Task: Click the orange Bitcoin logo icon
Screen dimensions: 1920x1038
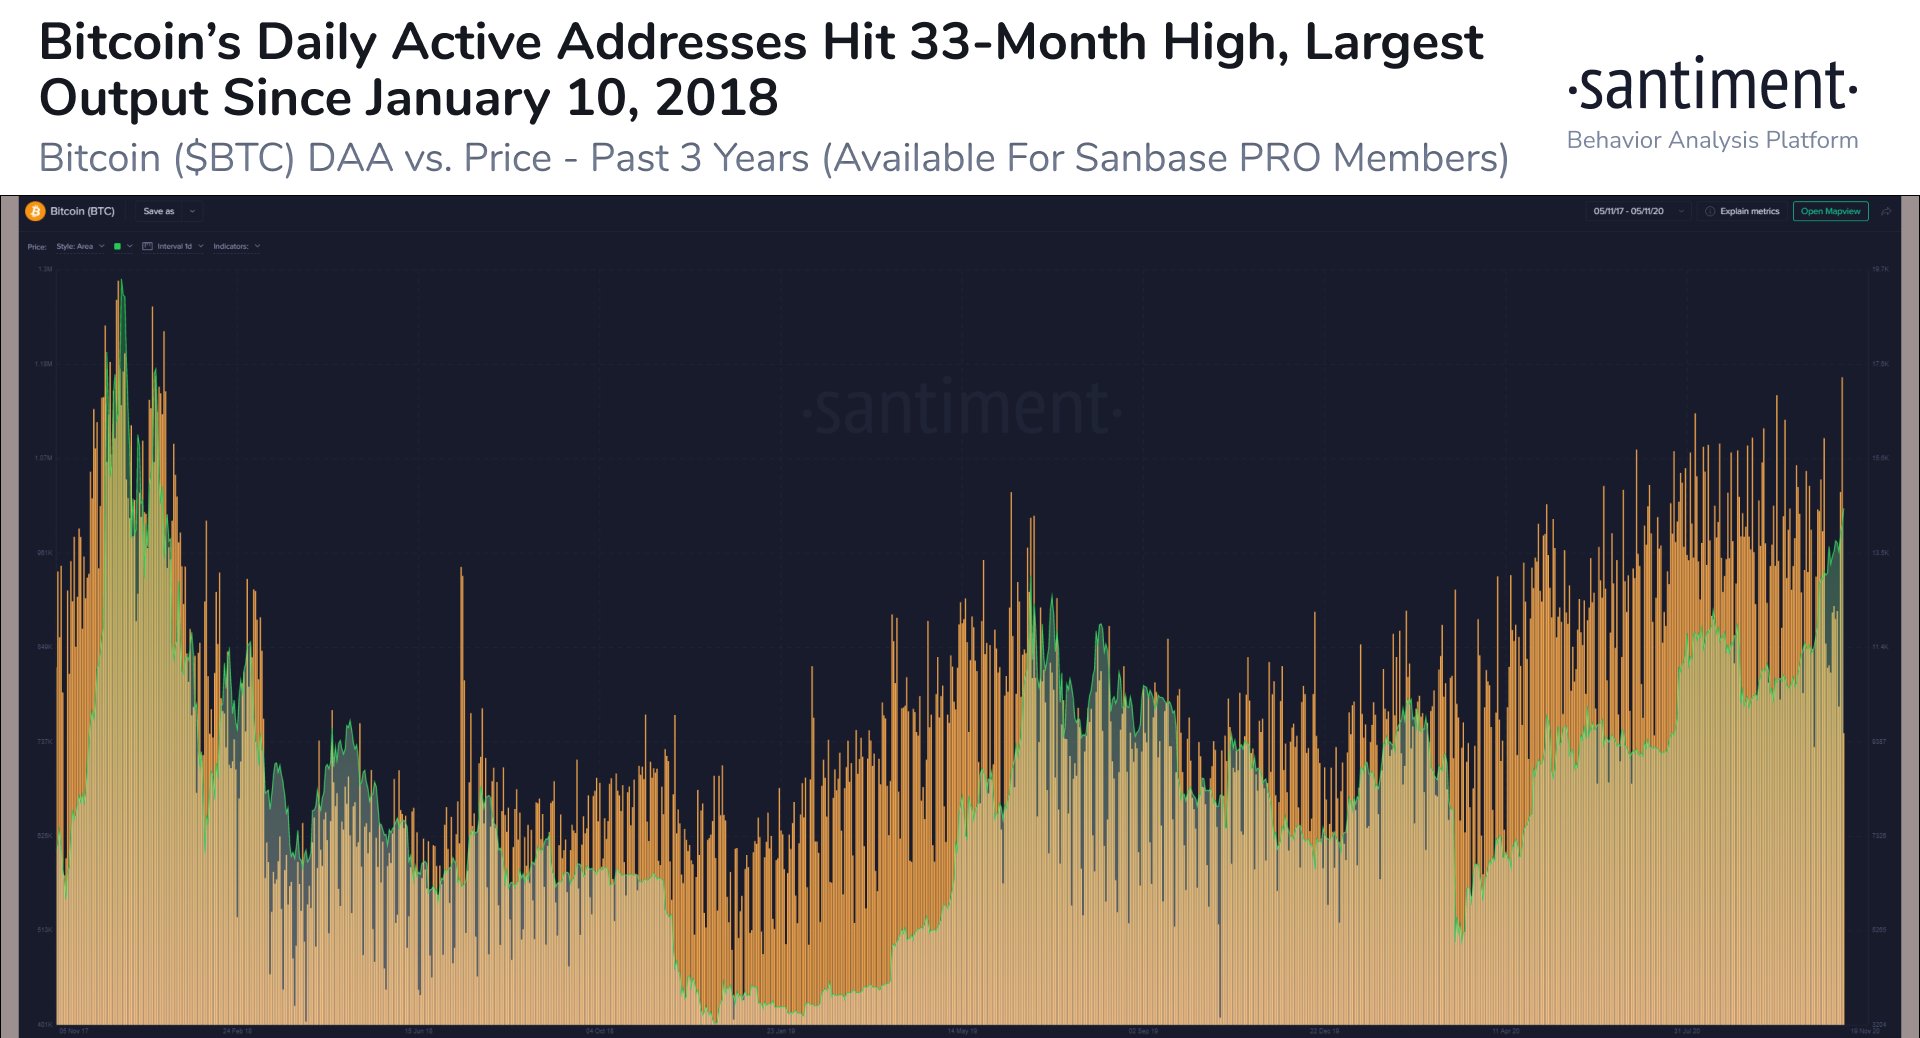Action: [36, 211]
